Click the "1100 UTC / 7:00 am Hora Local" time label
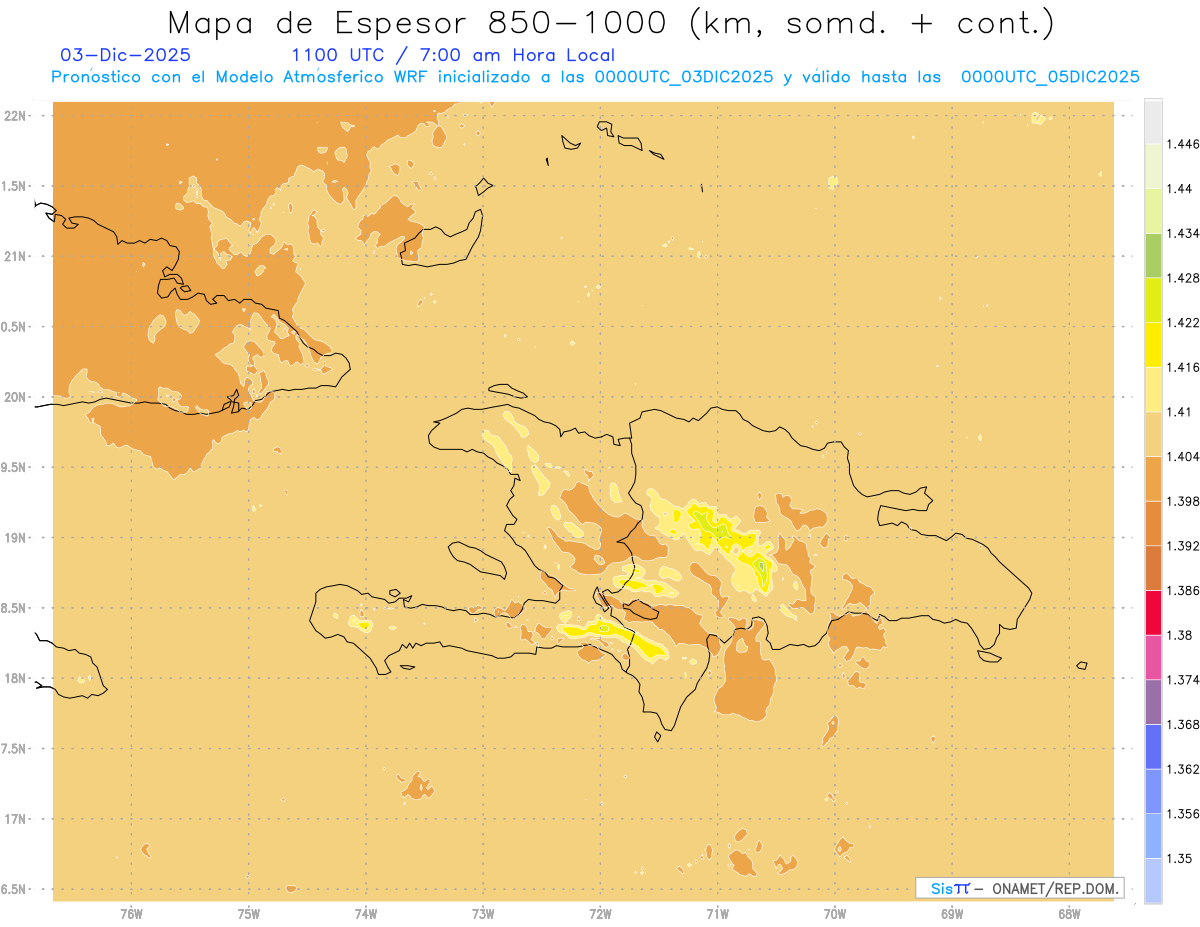This screenshot has height=927, width=1200. coord(453,55)
